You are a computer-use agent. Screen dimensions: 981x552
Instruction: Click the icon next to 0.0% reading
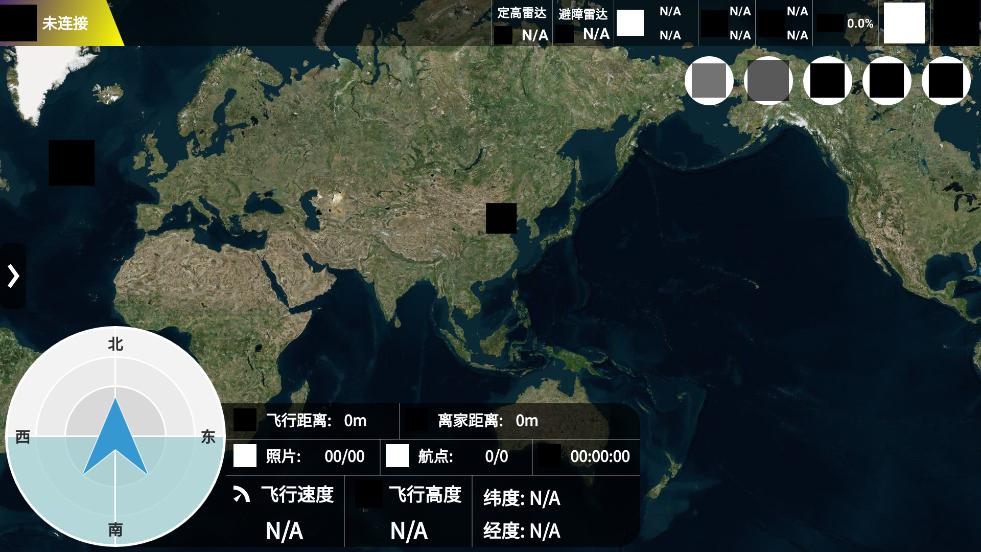coord(830,23)
